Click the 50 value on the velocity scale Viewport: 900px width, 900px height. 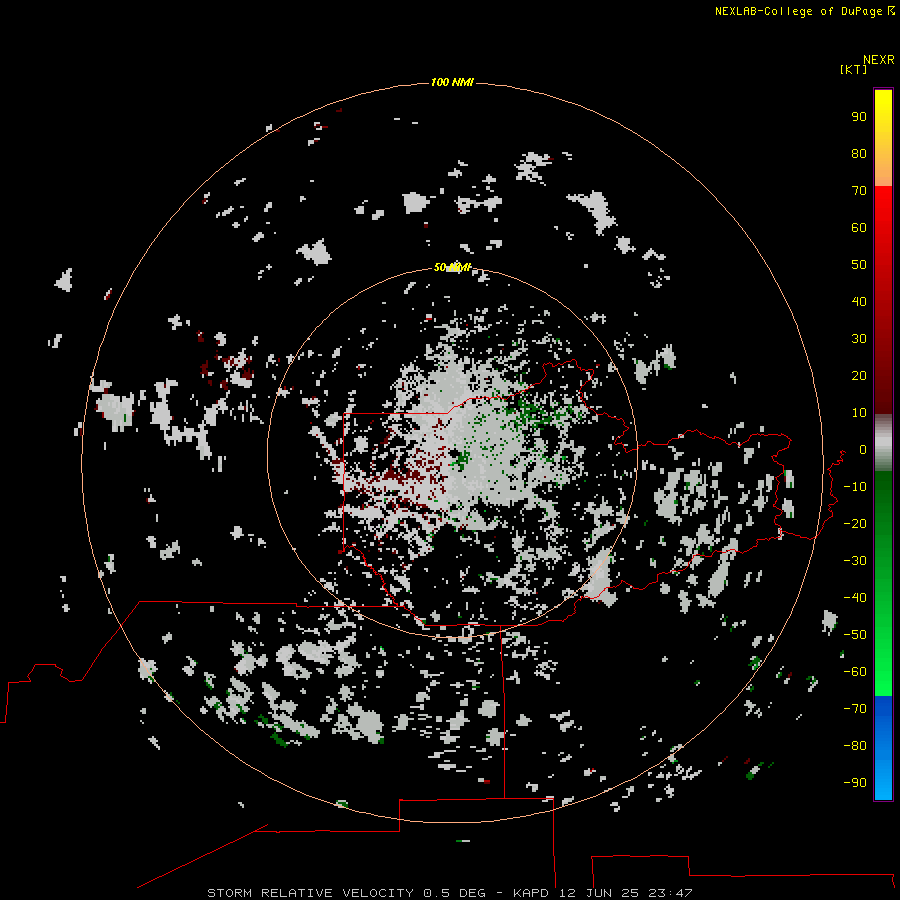859,265
